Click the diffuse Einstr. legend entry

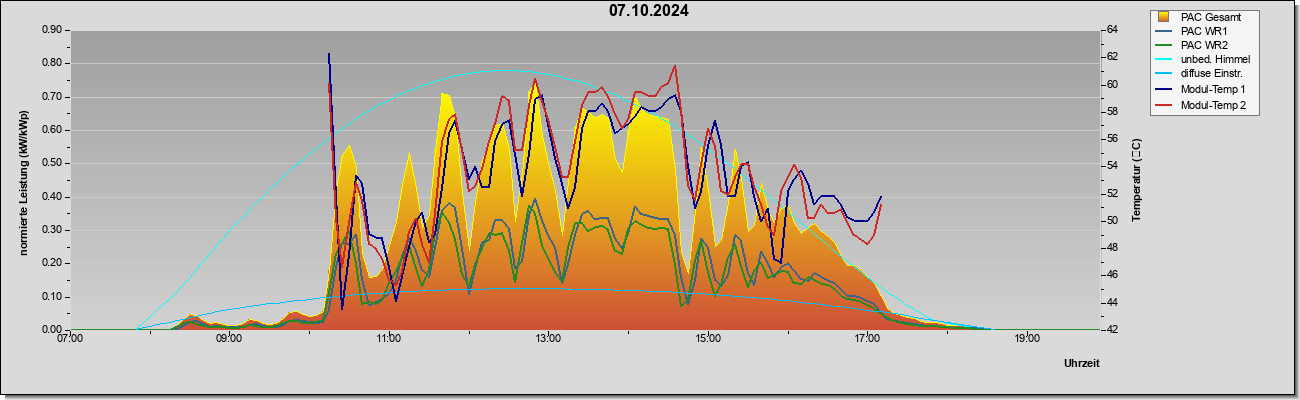click(x=1211, y=74)
